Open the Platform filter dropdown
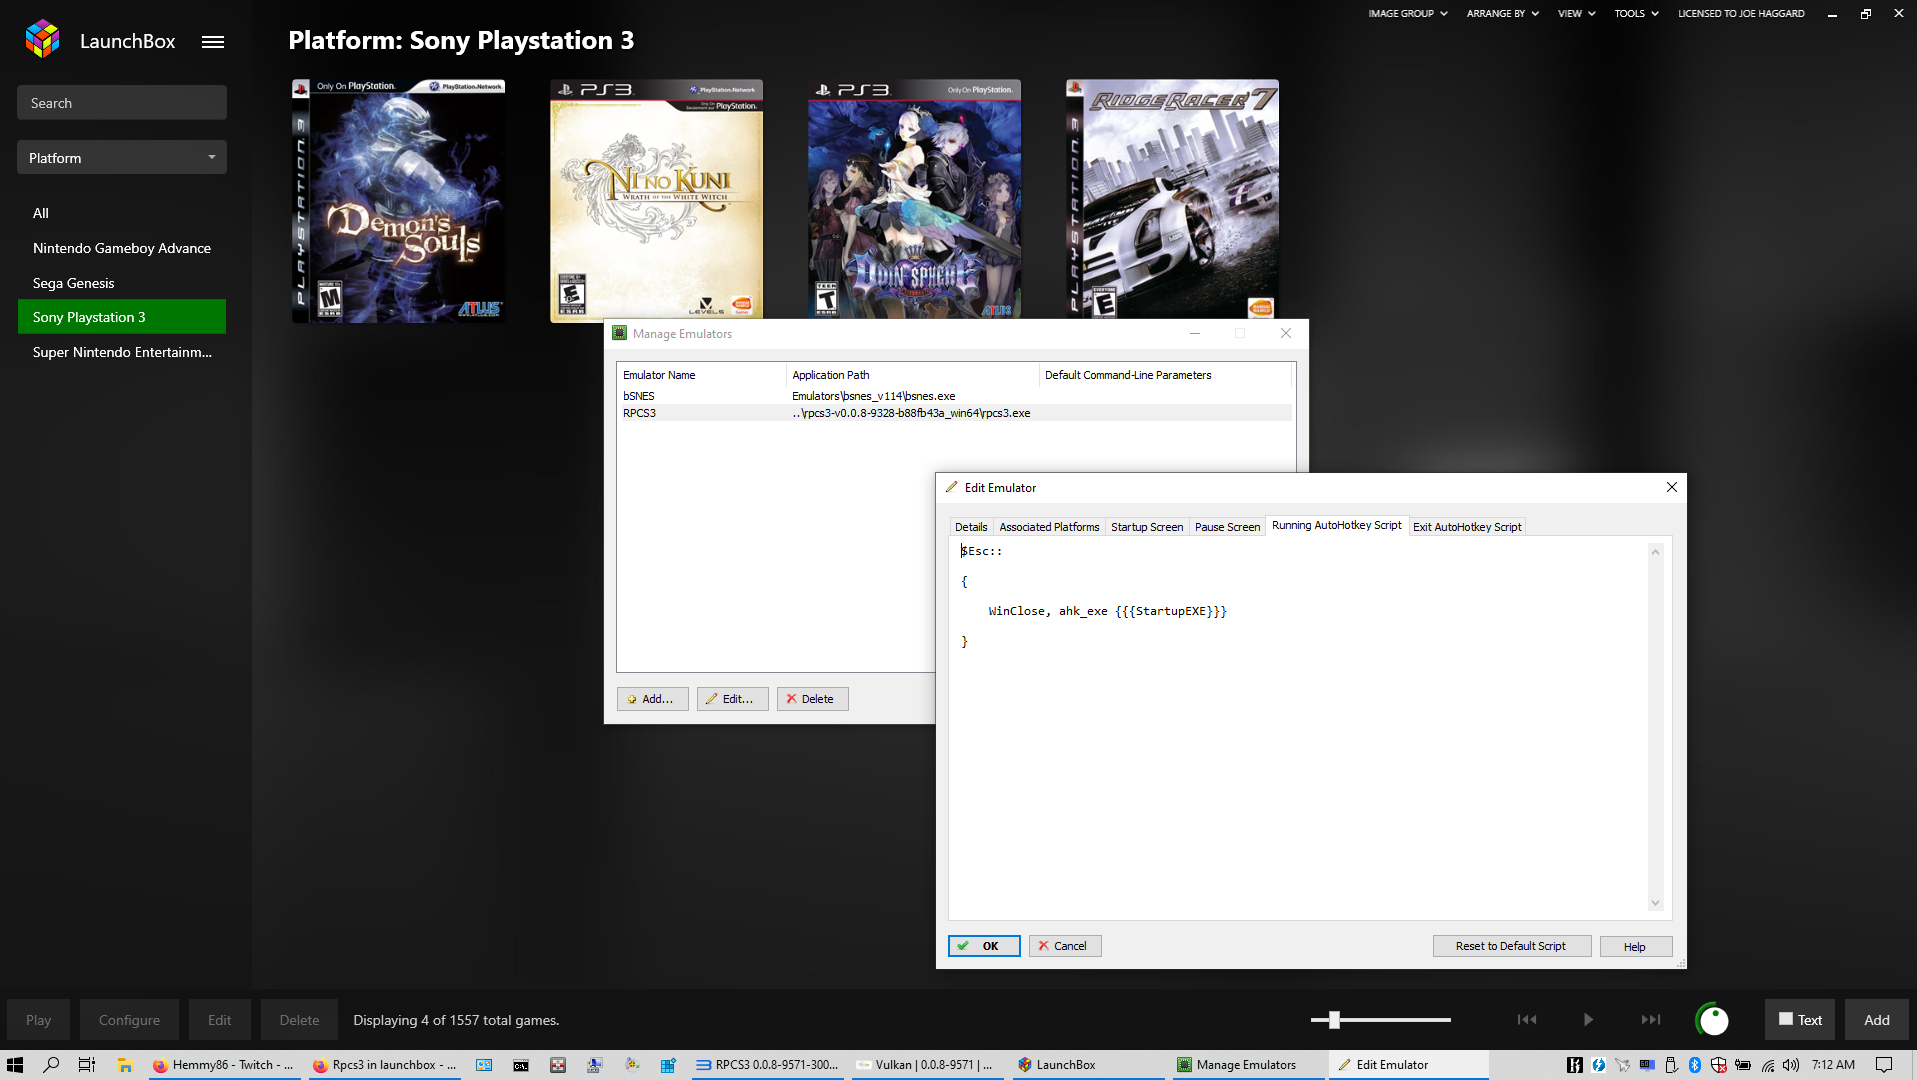1917x1080 pixels. [122, 158]
